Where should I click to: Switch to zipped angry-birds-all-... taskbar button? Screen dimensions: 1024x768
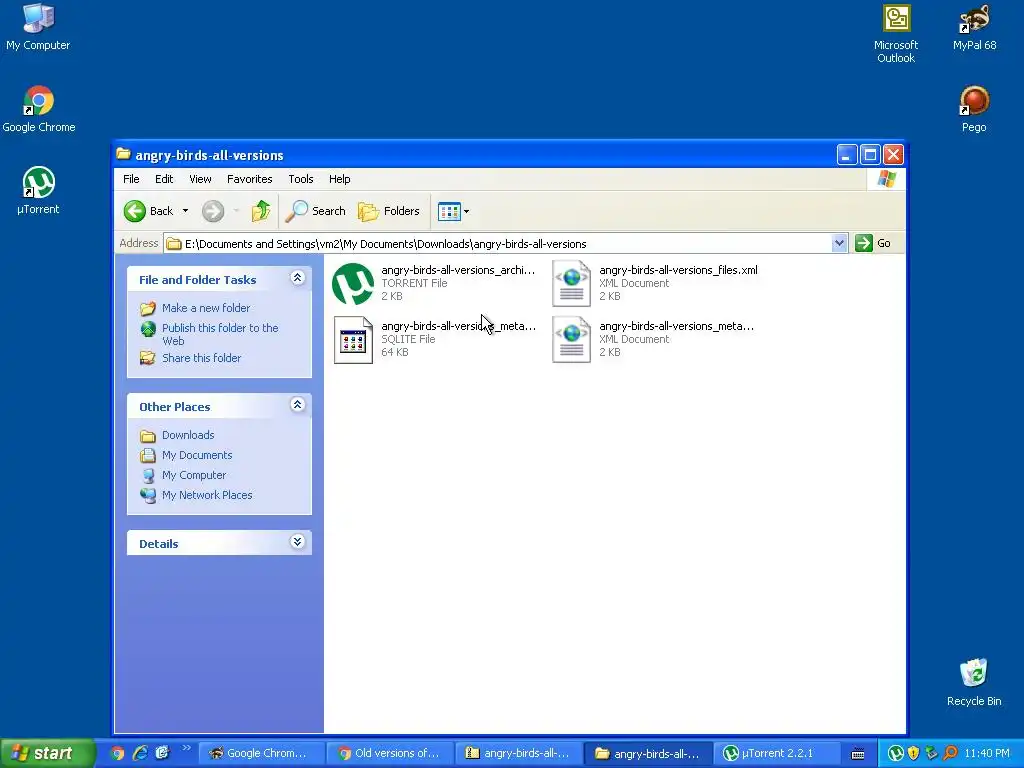[x=519, y=753]
